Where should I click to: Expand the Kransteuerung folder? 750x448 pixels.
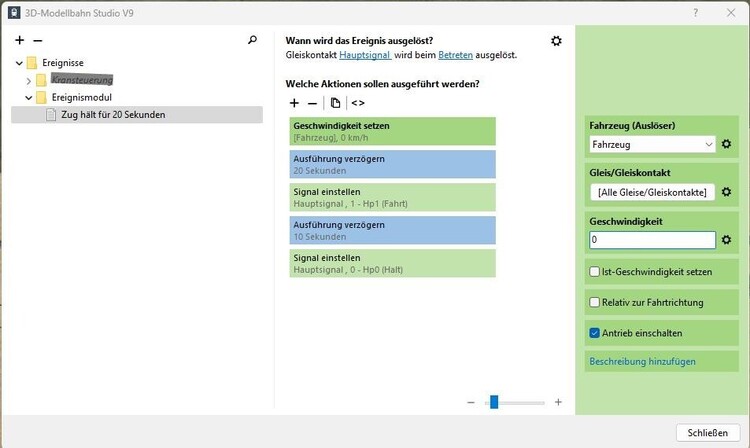point(29,80)
